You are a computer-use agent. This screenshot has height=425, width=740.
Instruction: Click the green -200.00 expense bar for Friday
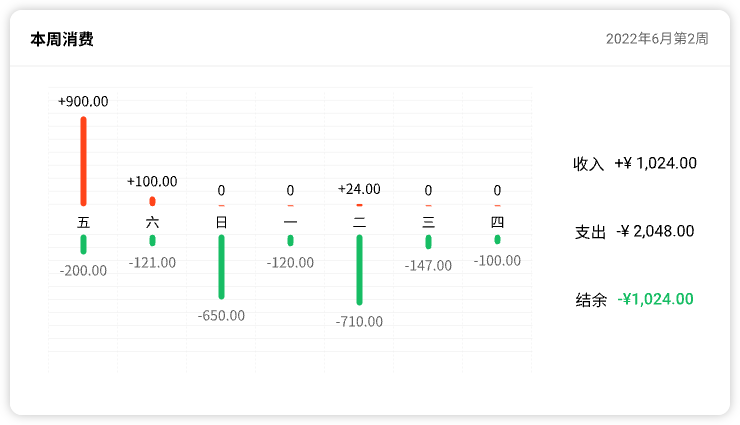coord(83,244)
